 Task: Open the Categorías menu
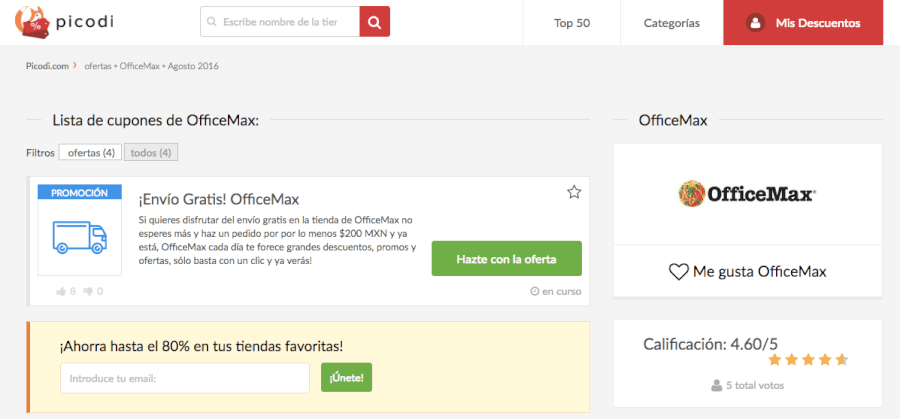point(671,23)
